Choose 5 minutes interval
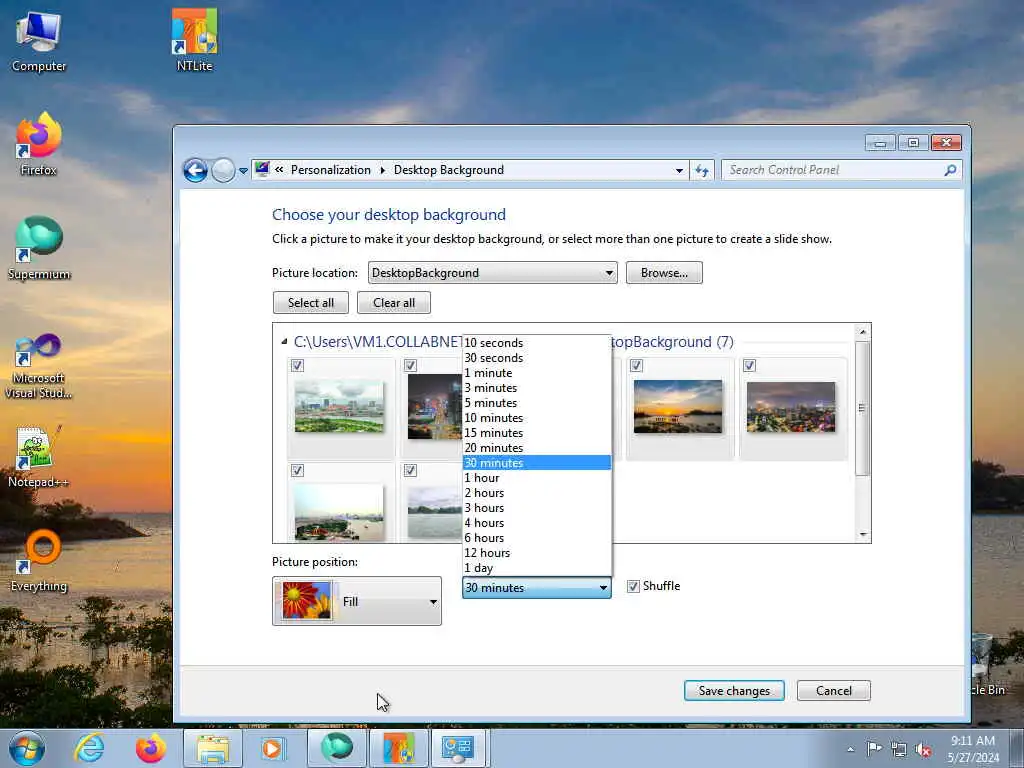 point(537,403)
